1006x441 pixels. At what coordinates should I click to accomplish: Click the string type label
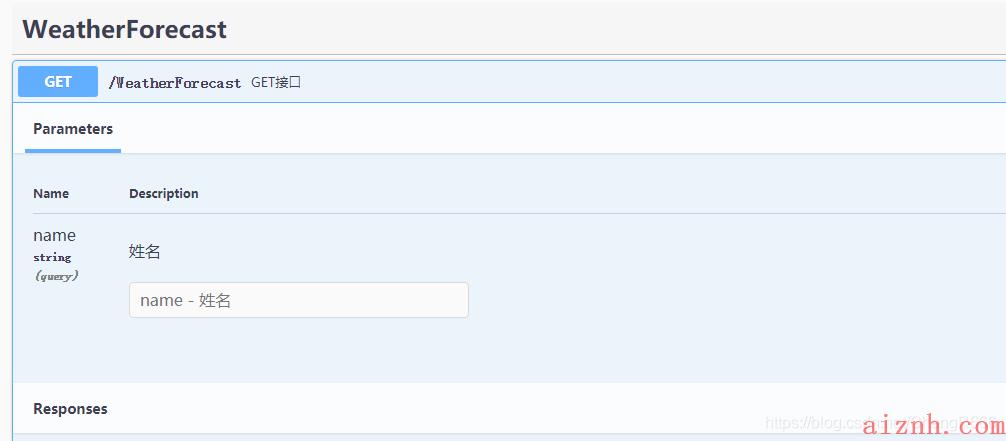[52, 257]
